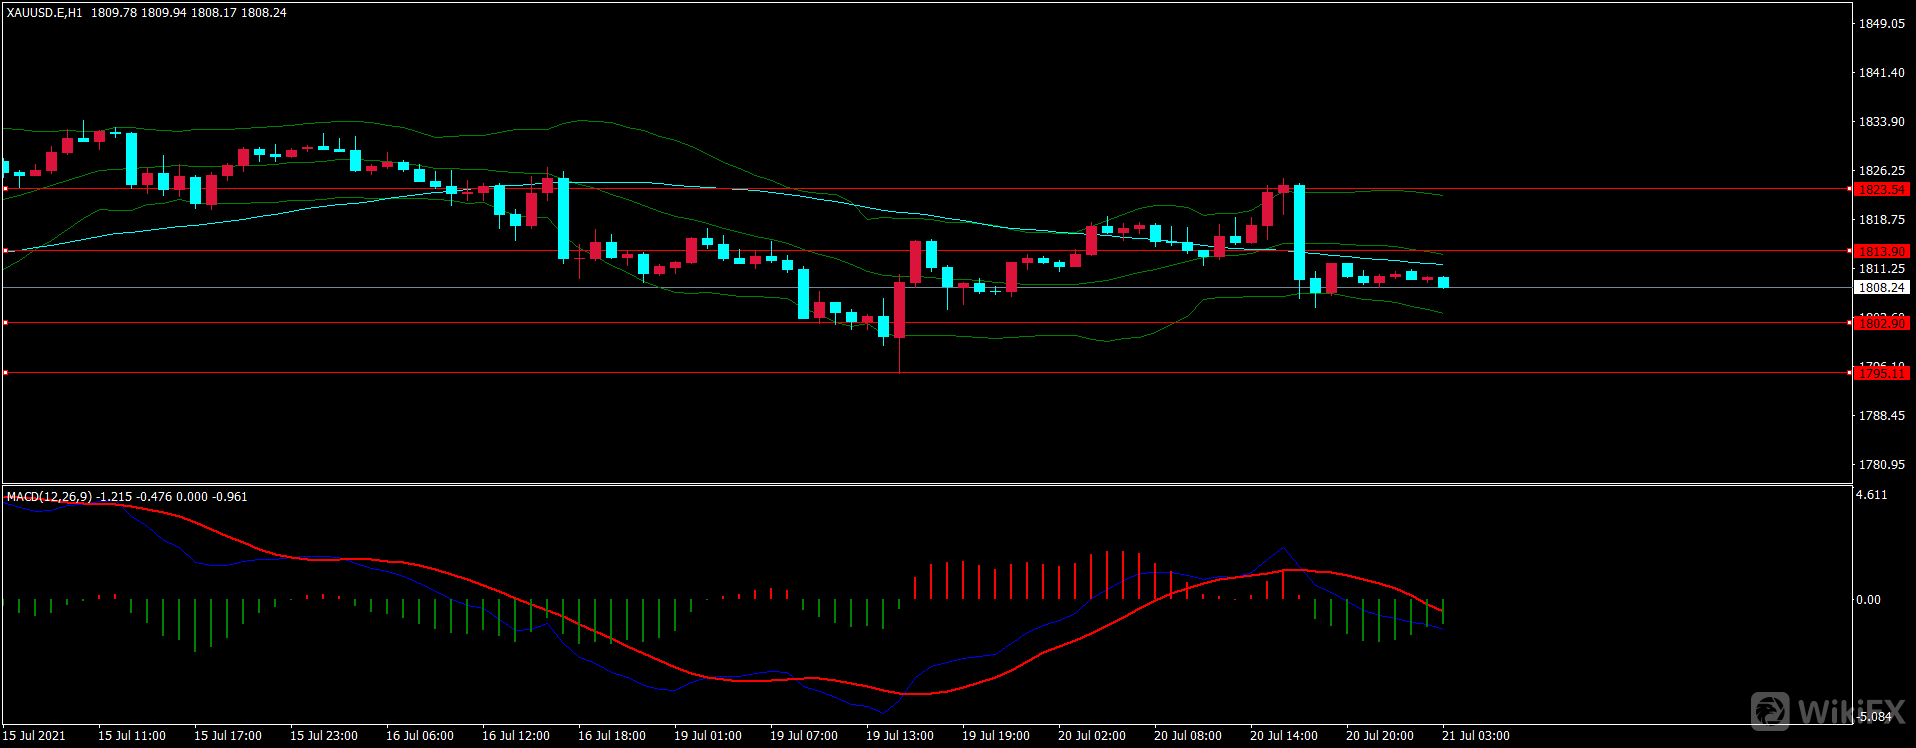Click the MACD(12,26,9) indicator label
This screenshot has height=748, width=1916.
[49, 497]
